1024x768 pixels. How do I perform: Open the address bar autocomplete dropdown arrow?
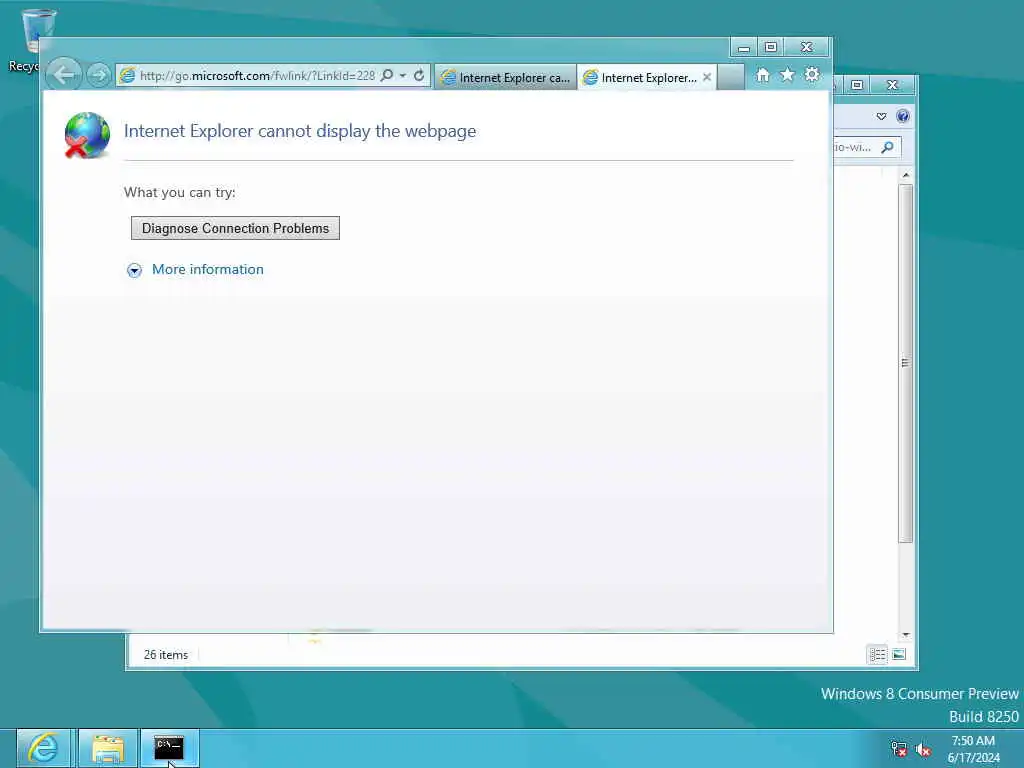[x=403, y=75]
